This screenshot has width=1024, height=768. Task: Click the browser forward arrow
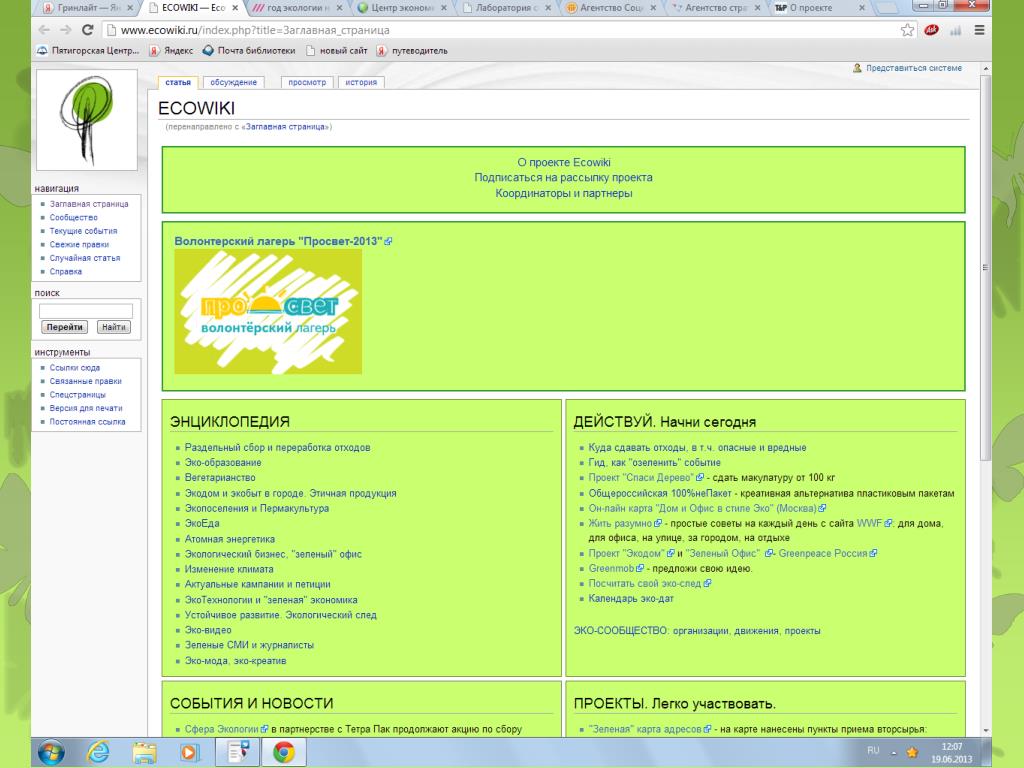tap(65, 30)
